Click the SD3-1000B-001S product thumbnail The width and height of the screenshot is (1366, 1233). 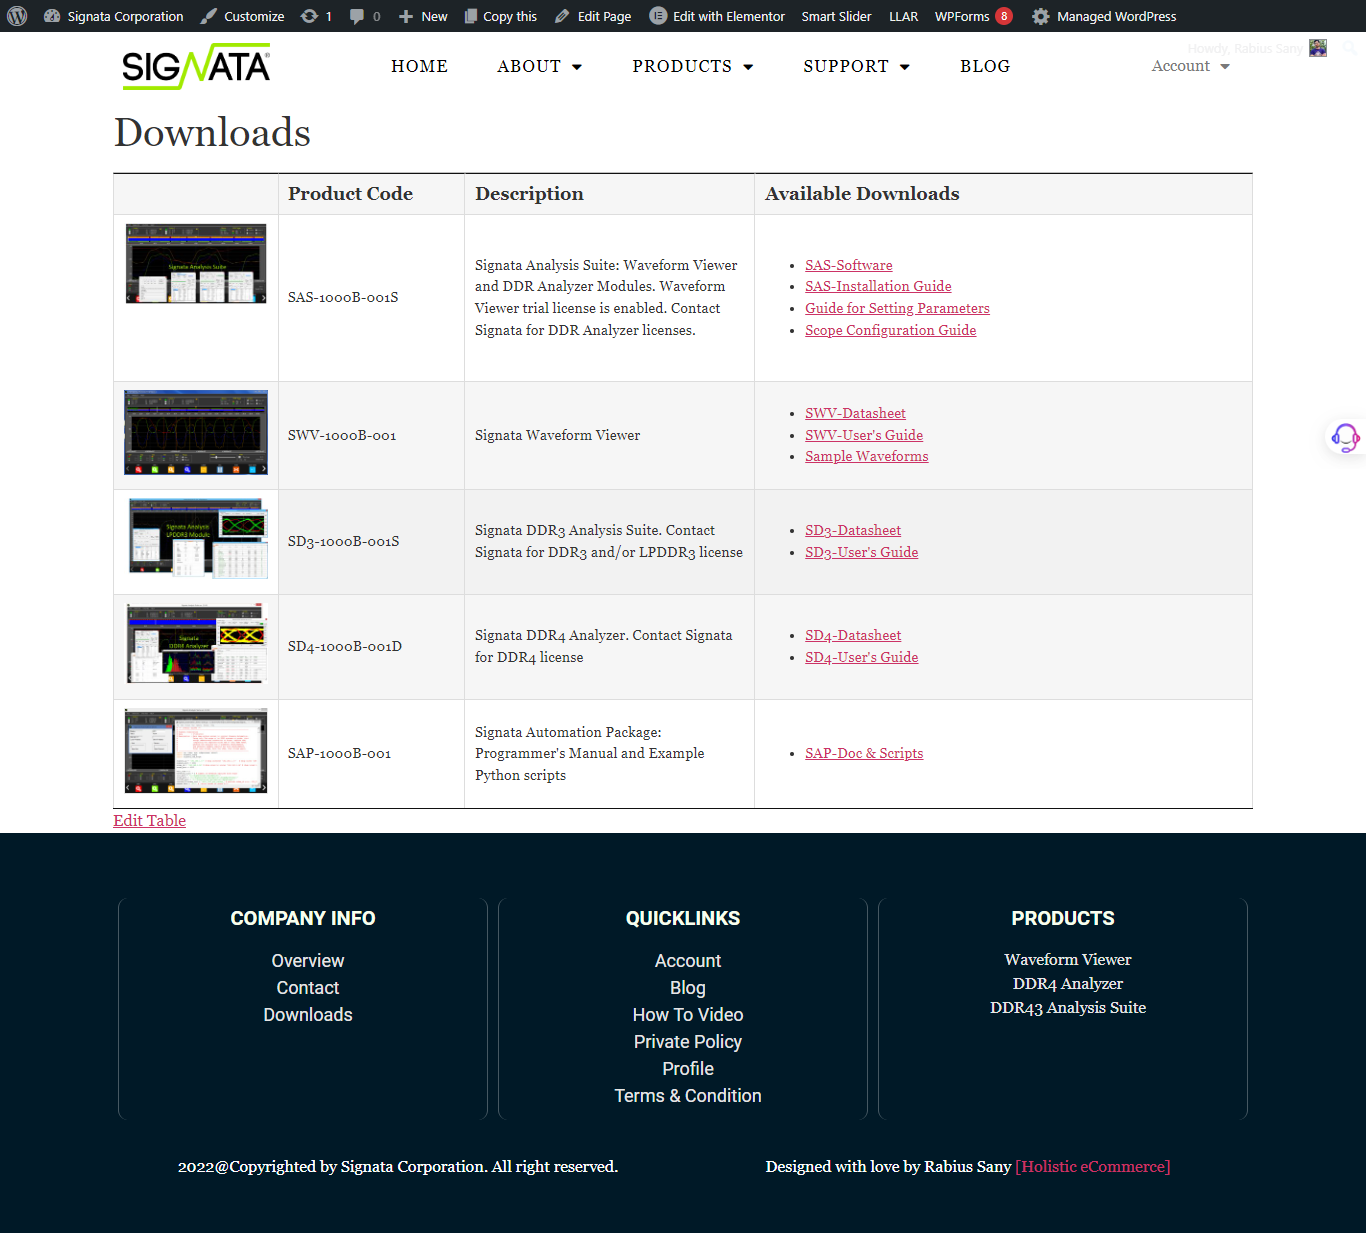pos(198,538)
